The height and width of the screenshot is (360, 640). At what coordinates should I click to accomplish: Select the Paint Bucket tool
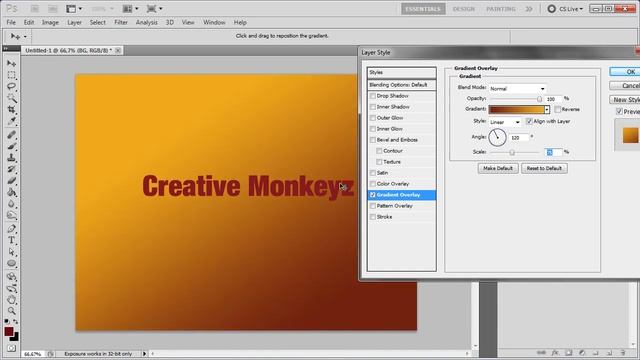coord(11,192)
